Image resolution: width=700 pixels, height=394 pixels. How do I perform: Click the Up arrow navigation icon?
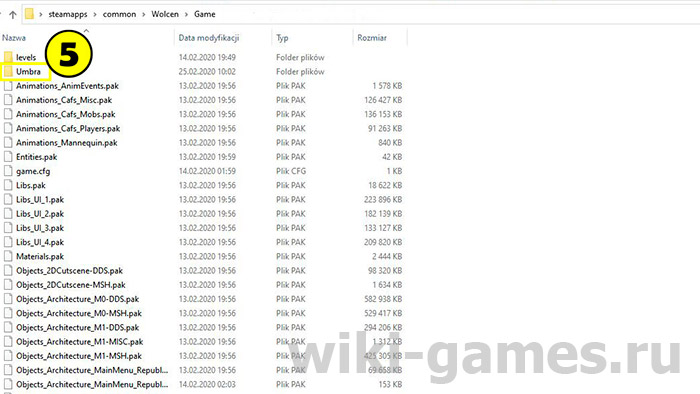coord(12,15)
